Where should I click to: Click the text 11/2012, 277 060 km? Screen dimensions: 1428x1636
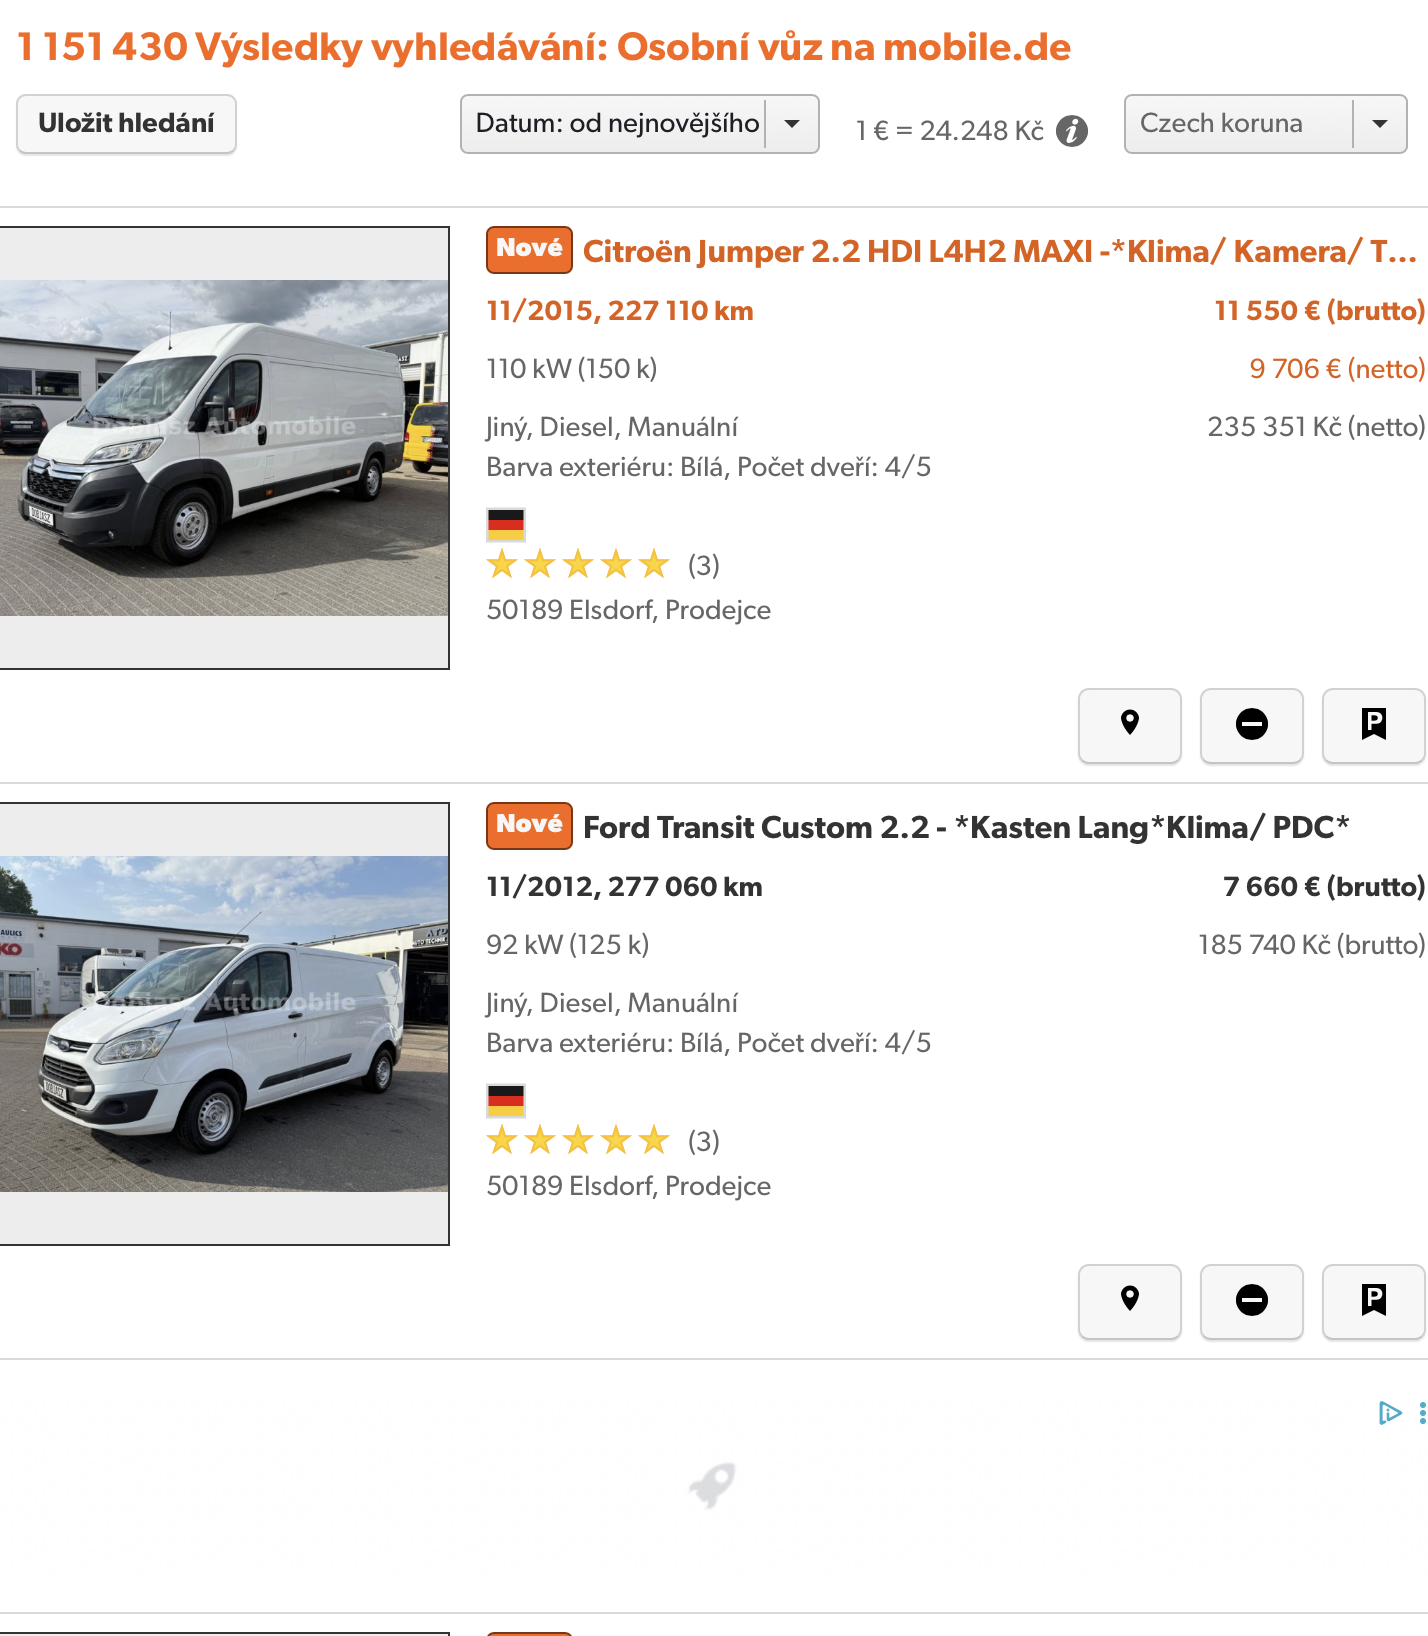(x=625, y=887)
